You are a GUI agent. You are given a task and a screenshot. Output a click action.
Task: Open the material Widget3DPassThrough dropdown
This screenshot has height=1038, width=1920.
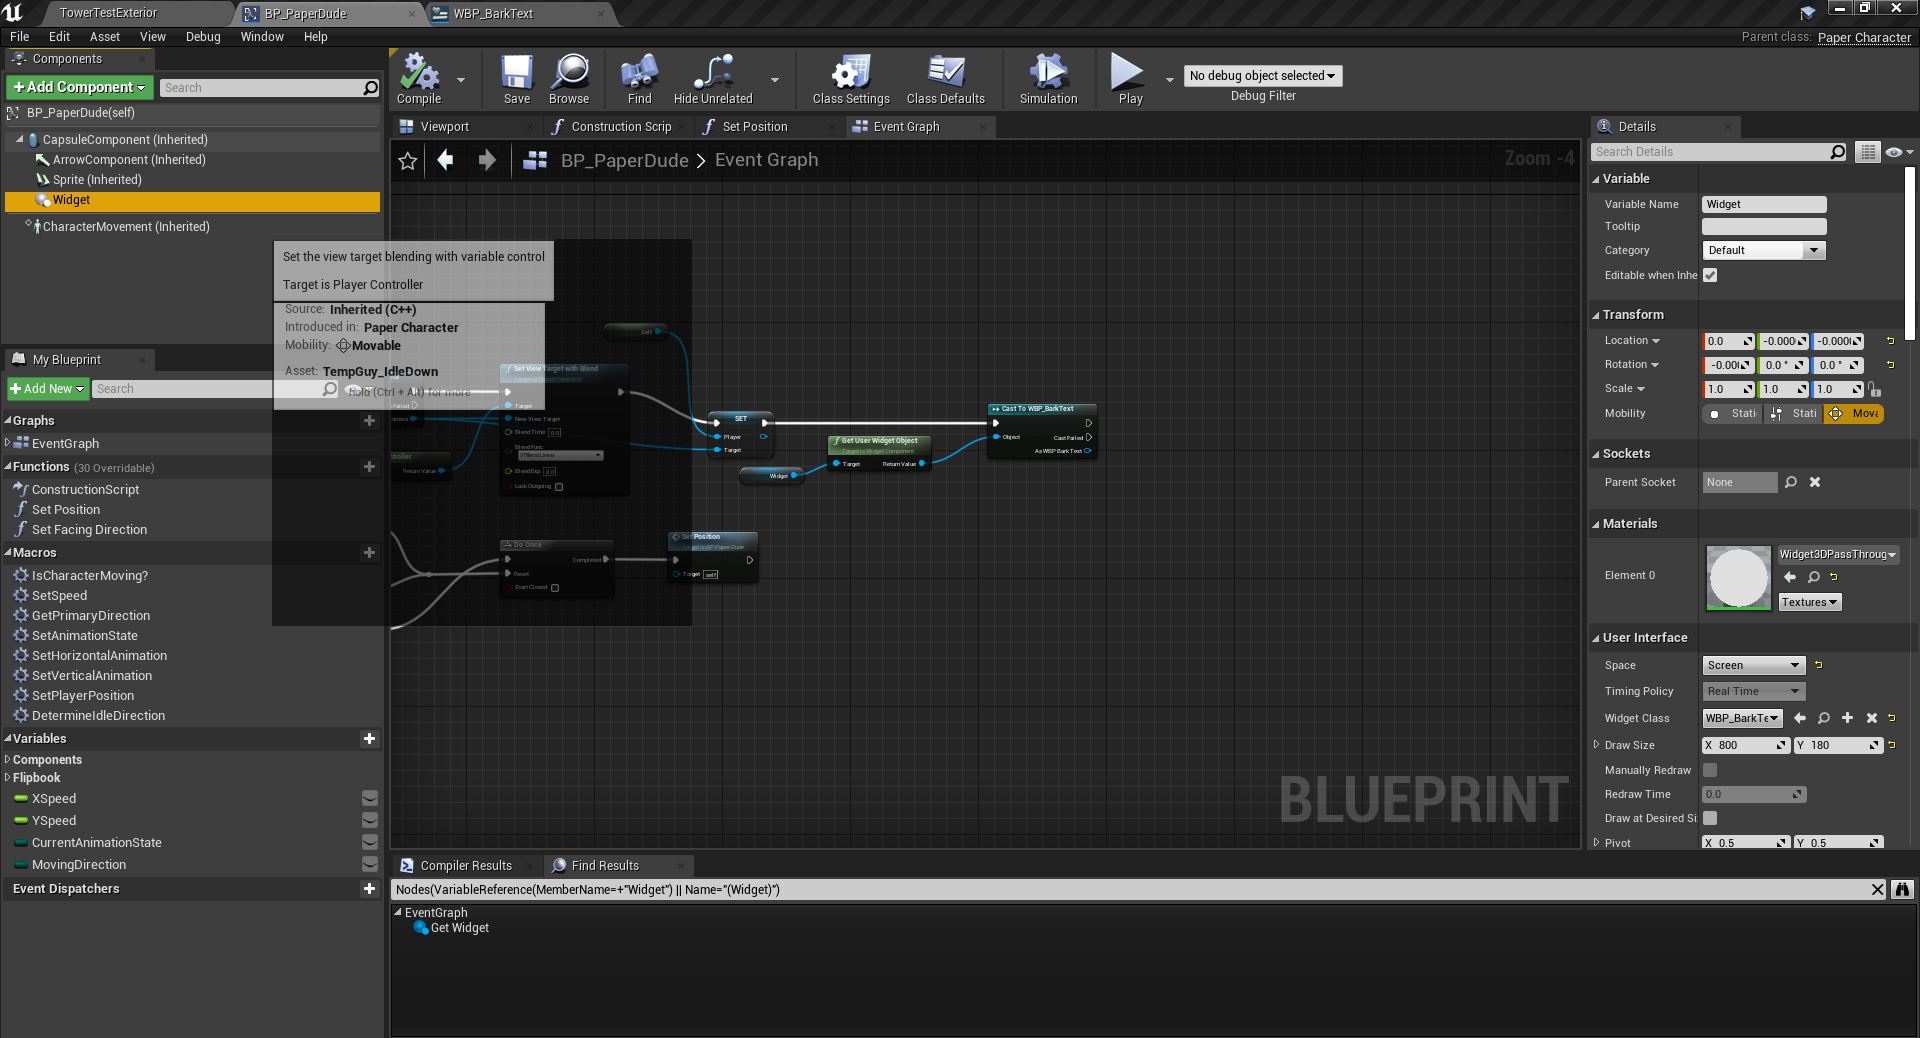[x=1838, y=554]
